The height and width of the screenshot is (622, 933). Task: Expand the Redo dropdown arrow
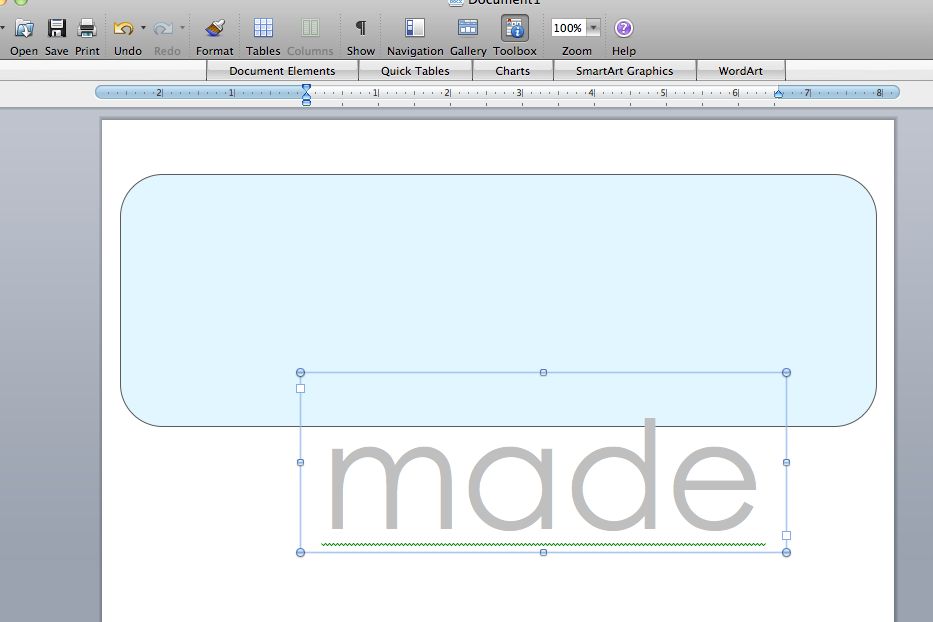[x=183, y=28]
